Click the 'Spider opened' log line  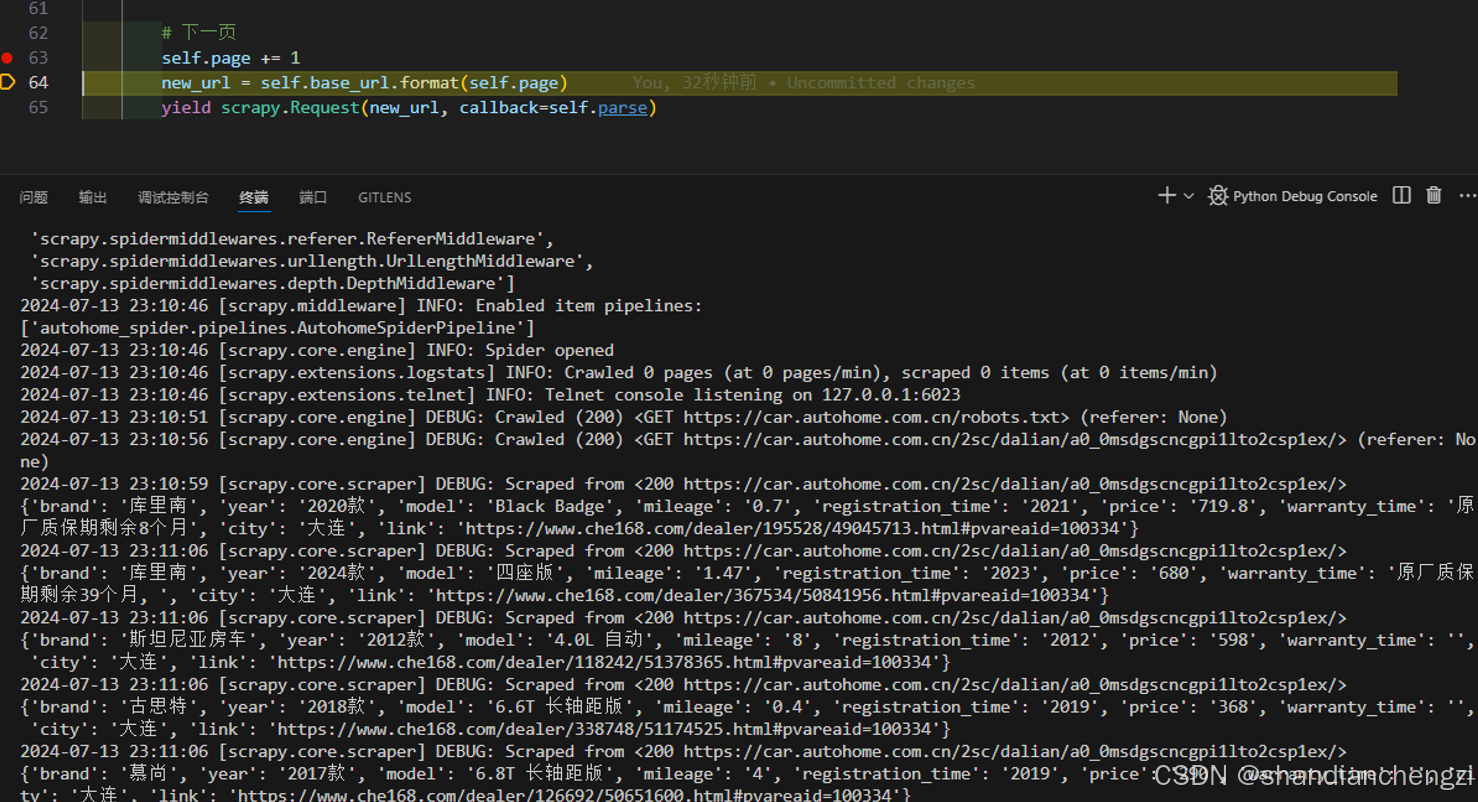click(317, 350)
